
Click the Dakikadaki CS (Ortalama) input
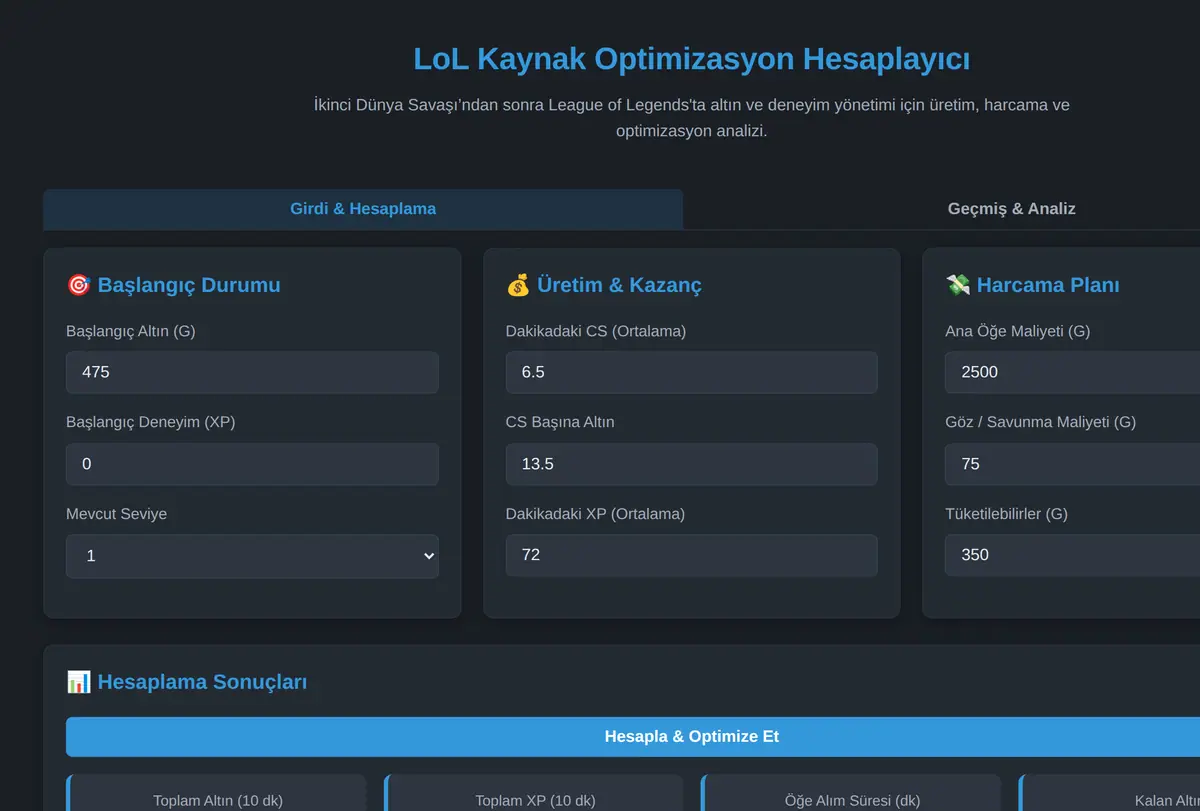click(691, 372)
